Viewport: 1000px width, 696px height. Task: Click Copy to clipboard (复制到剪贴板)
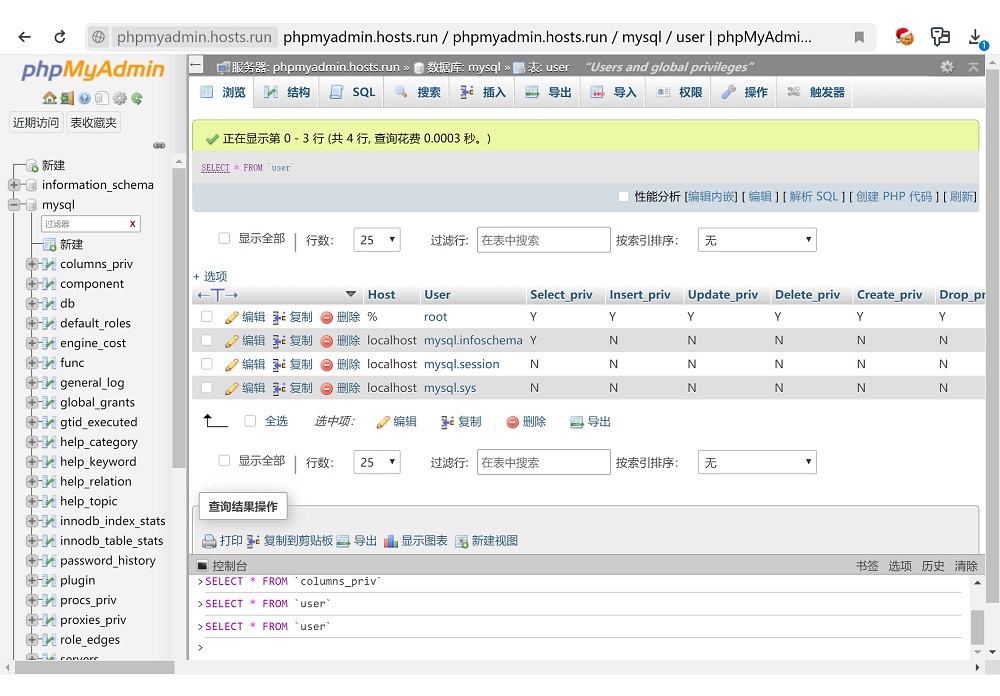[290, 541]
